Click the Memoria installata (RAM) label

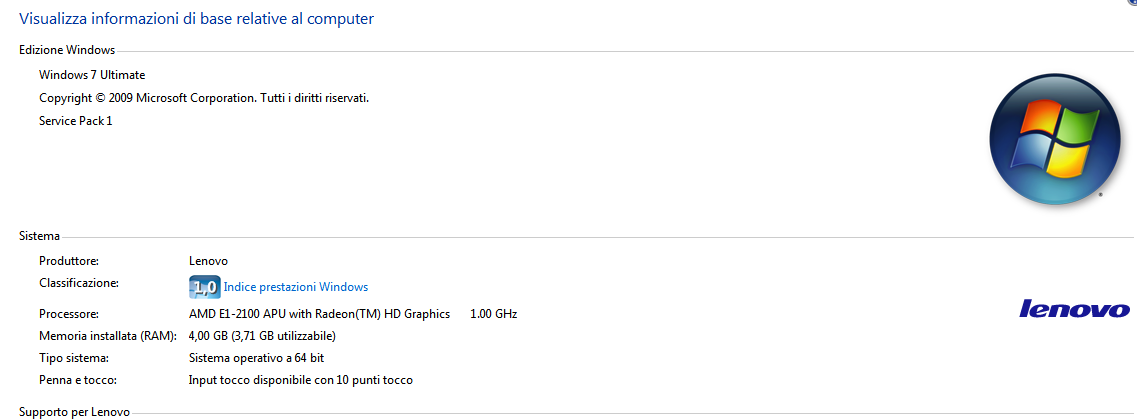[x=108, y=336]
